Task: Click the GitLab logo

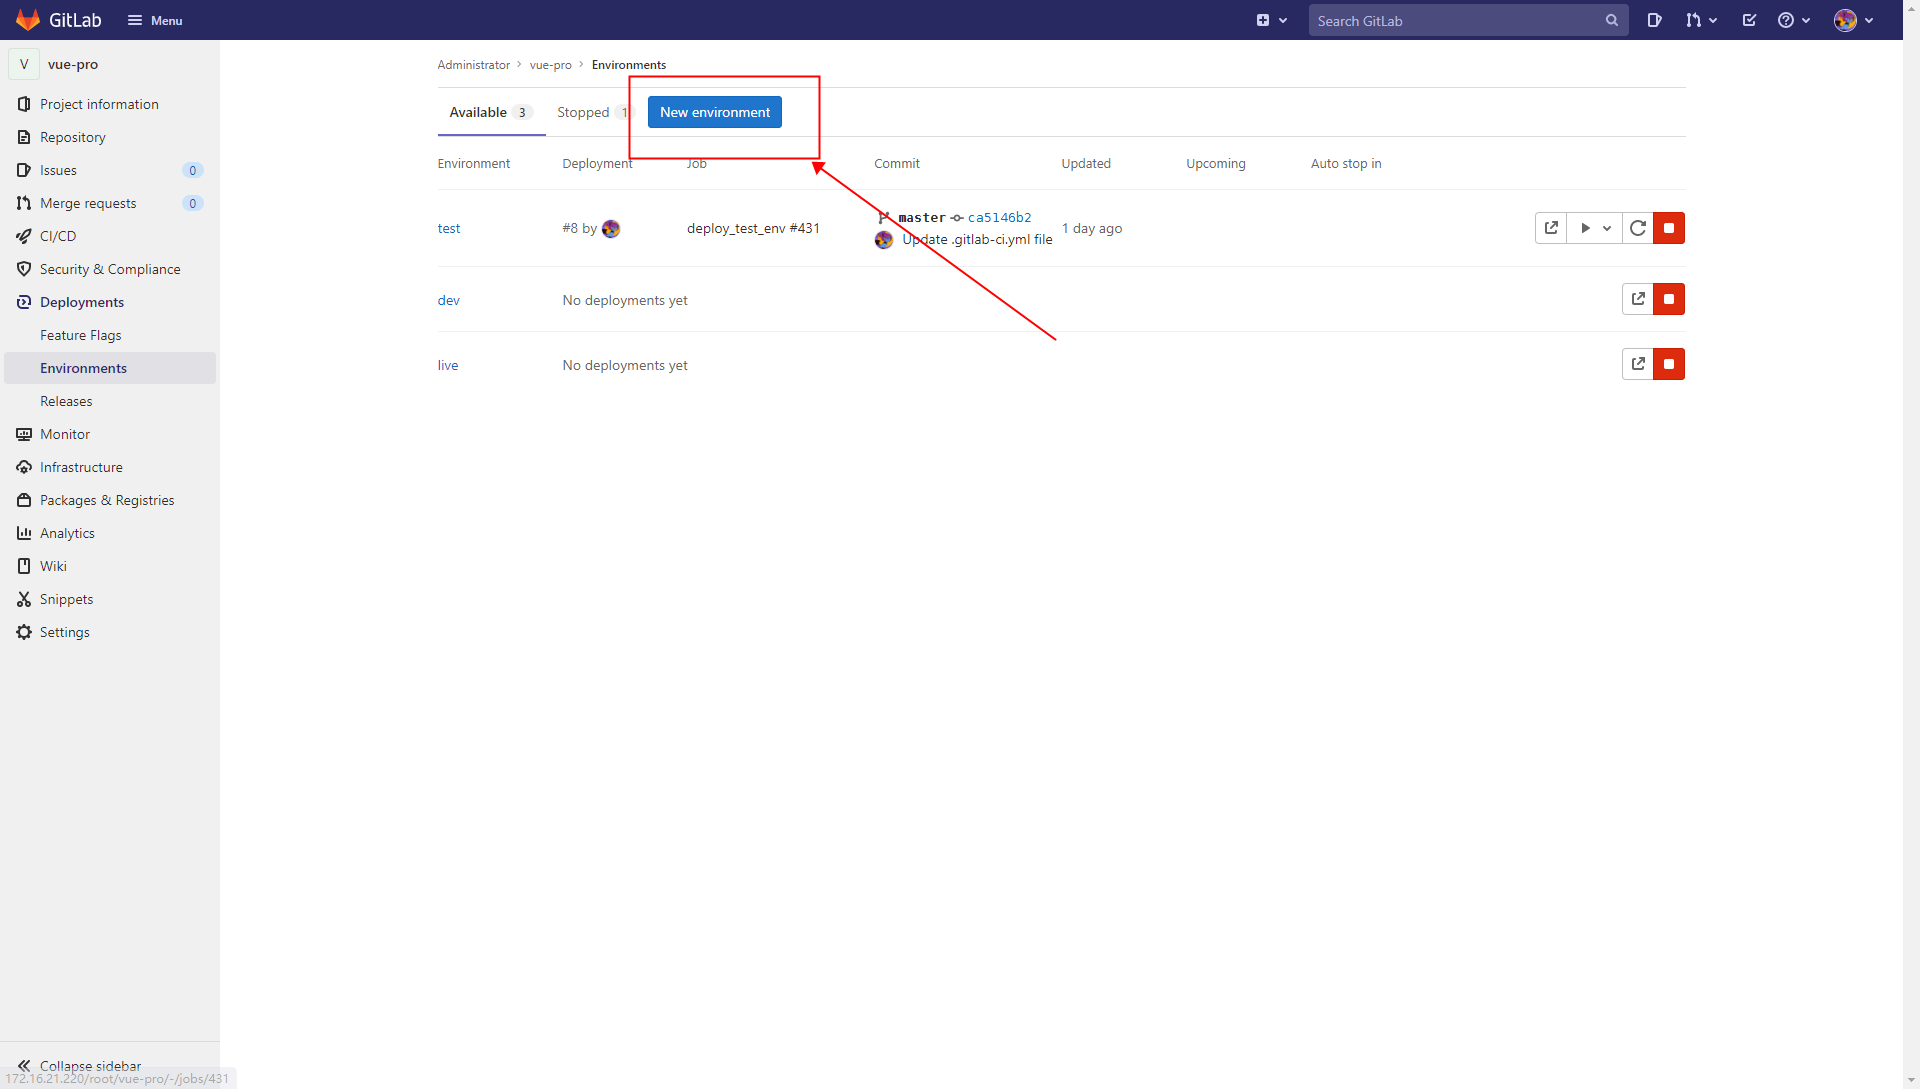Action: pos(28,20)
